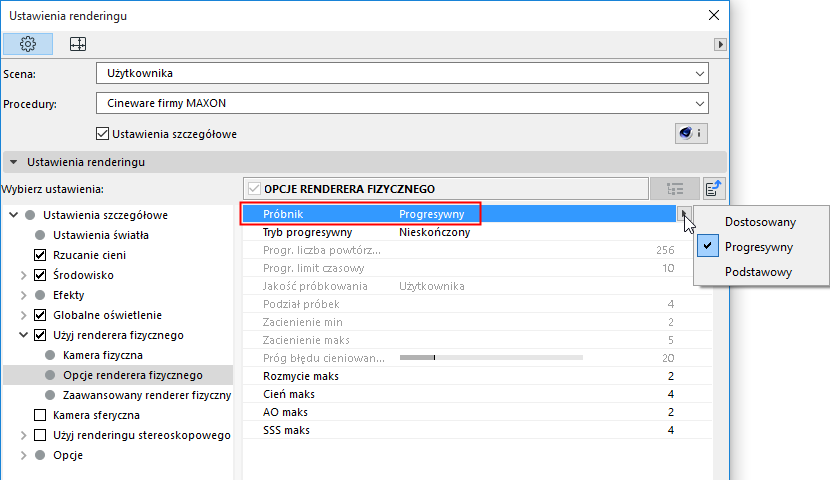Click the Cień maks value 4
The width and height of the screenshot is (830, 480).
point(671,394)
